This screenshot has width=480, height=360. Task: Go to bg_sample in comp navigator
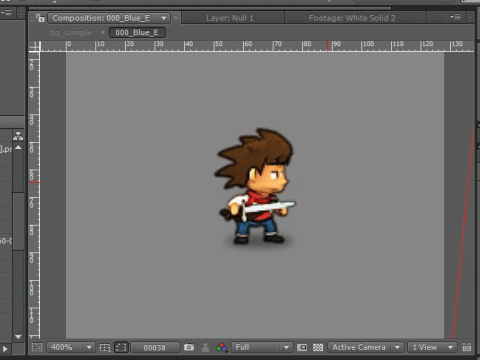(70, 32)
